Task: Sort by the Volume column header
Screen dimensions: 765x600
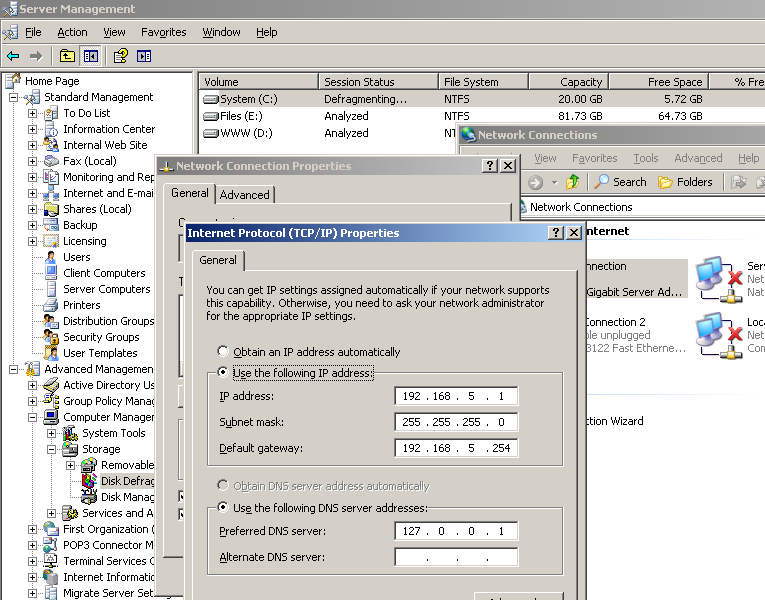Action: tap(258, 81)
